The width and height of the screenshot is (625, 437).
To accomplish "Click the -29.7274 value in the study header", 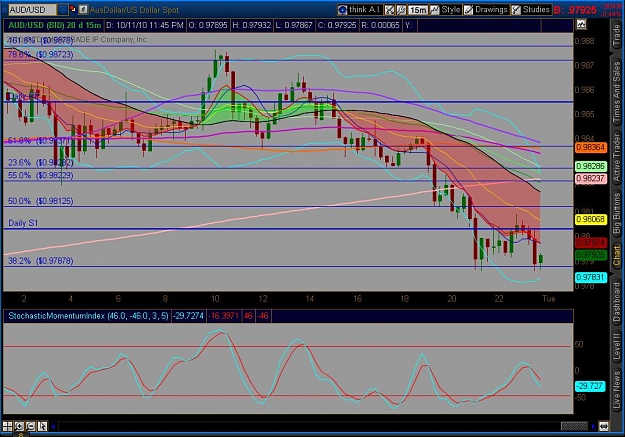I will pyautogui.click(x=188, y=316).
